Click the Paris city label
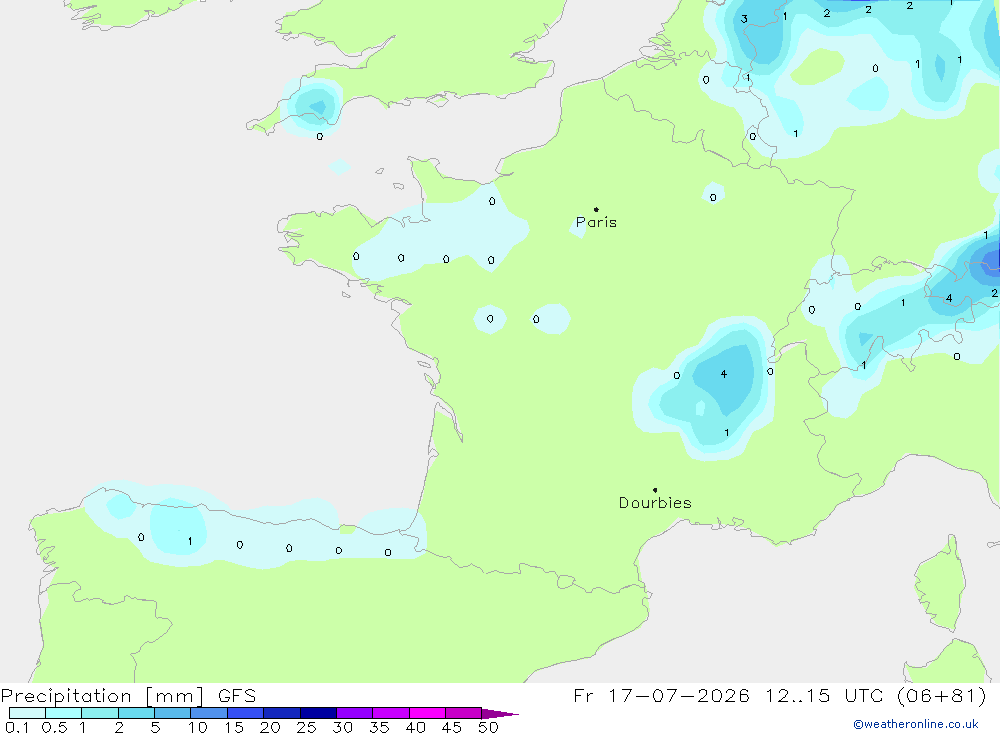This screenshot has width=1000, height=733. [596, 222]
